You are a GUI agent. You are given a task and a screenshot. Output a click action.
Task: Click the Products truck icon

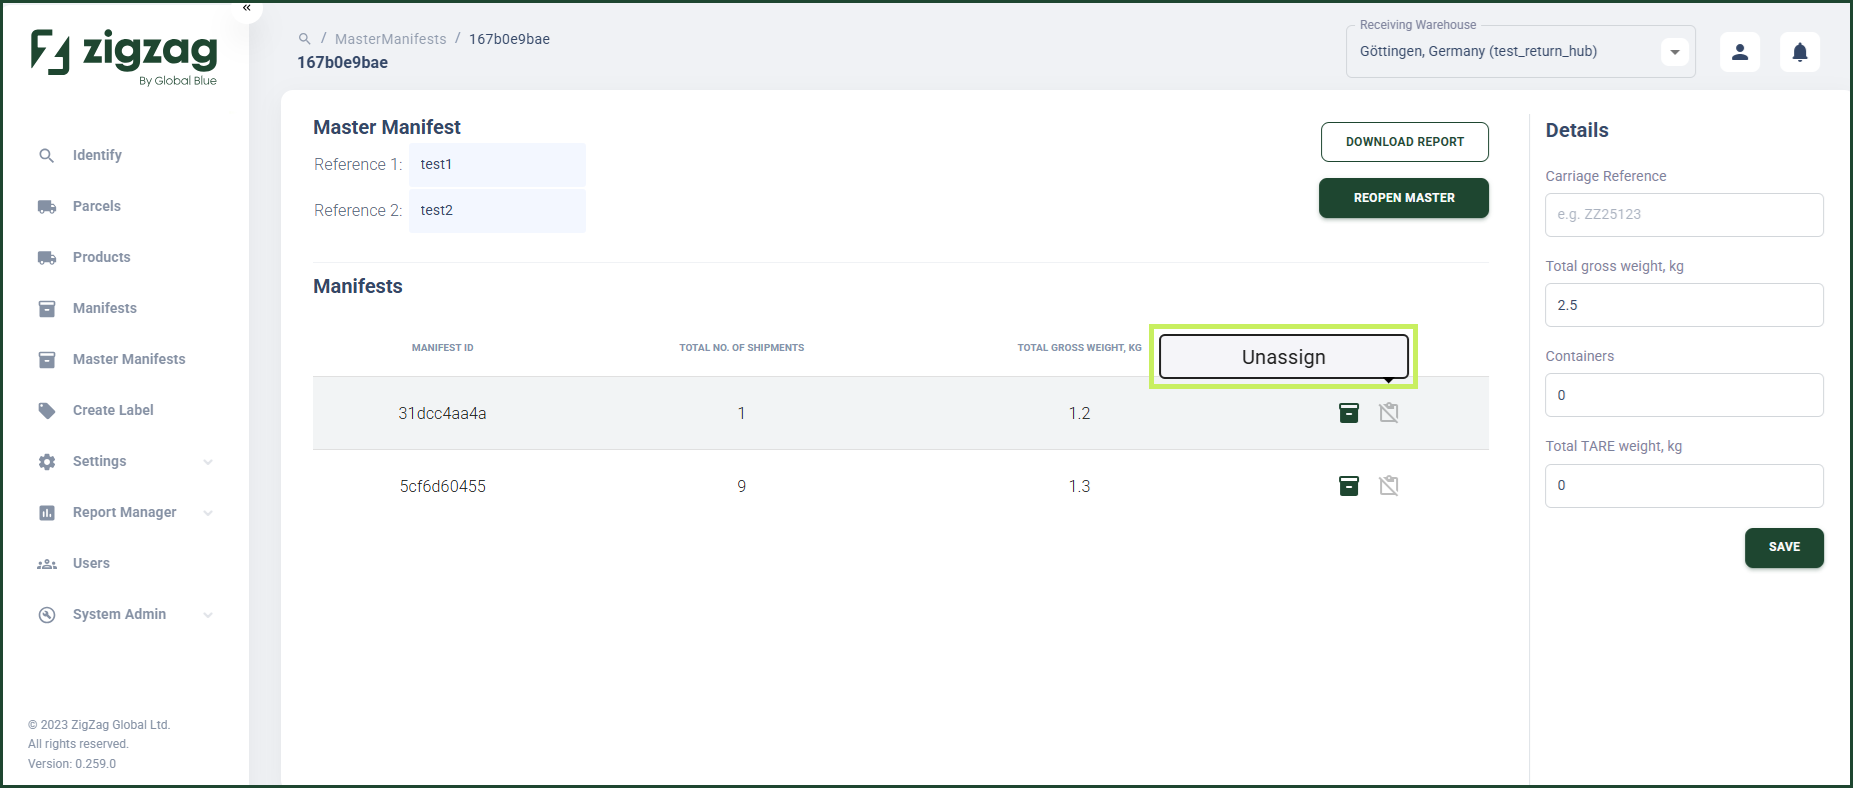47,258
